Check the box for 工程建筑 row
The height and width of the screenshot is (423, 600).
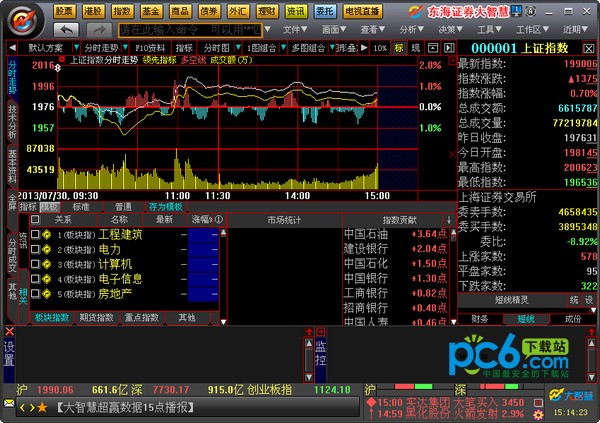pos(35,234)
